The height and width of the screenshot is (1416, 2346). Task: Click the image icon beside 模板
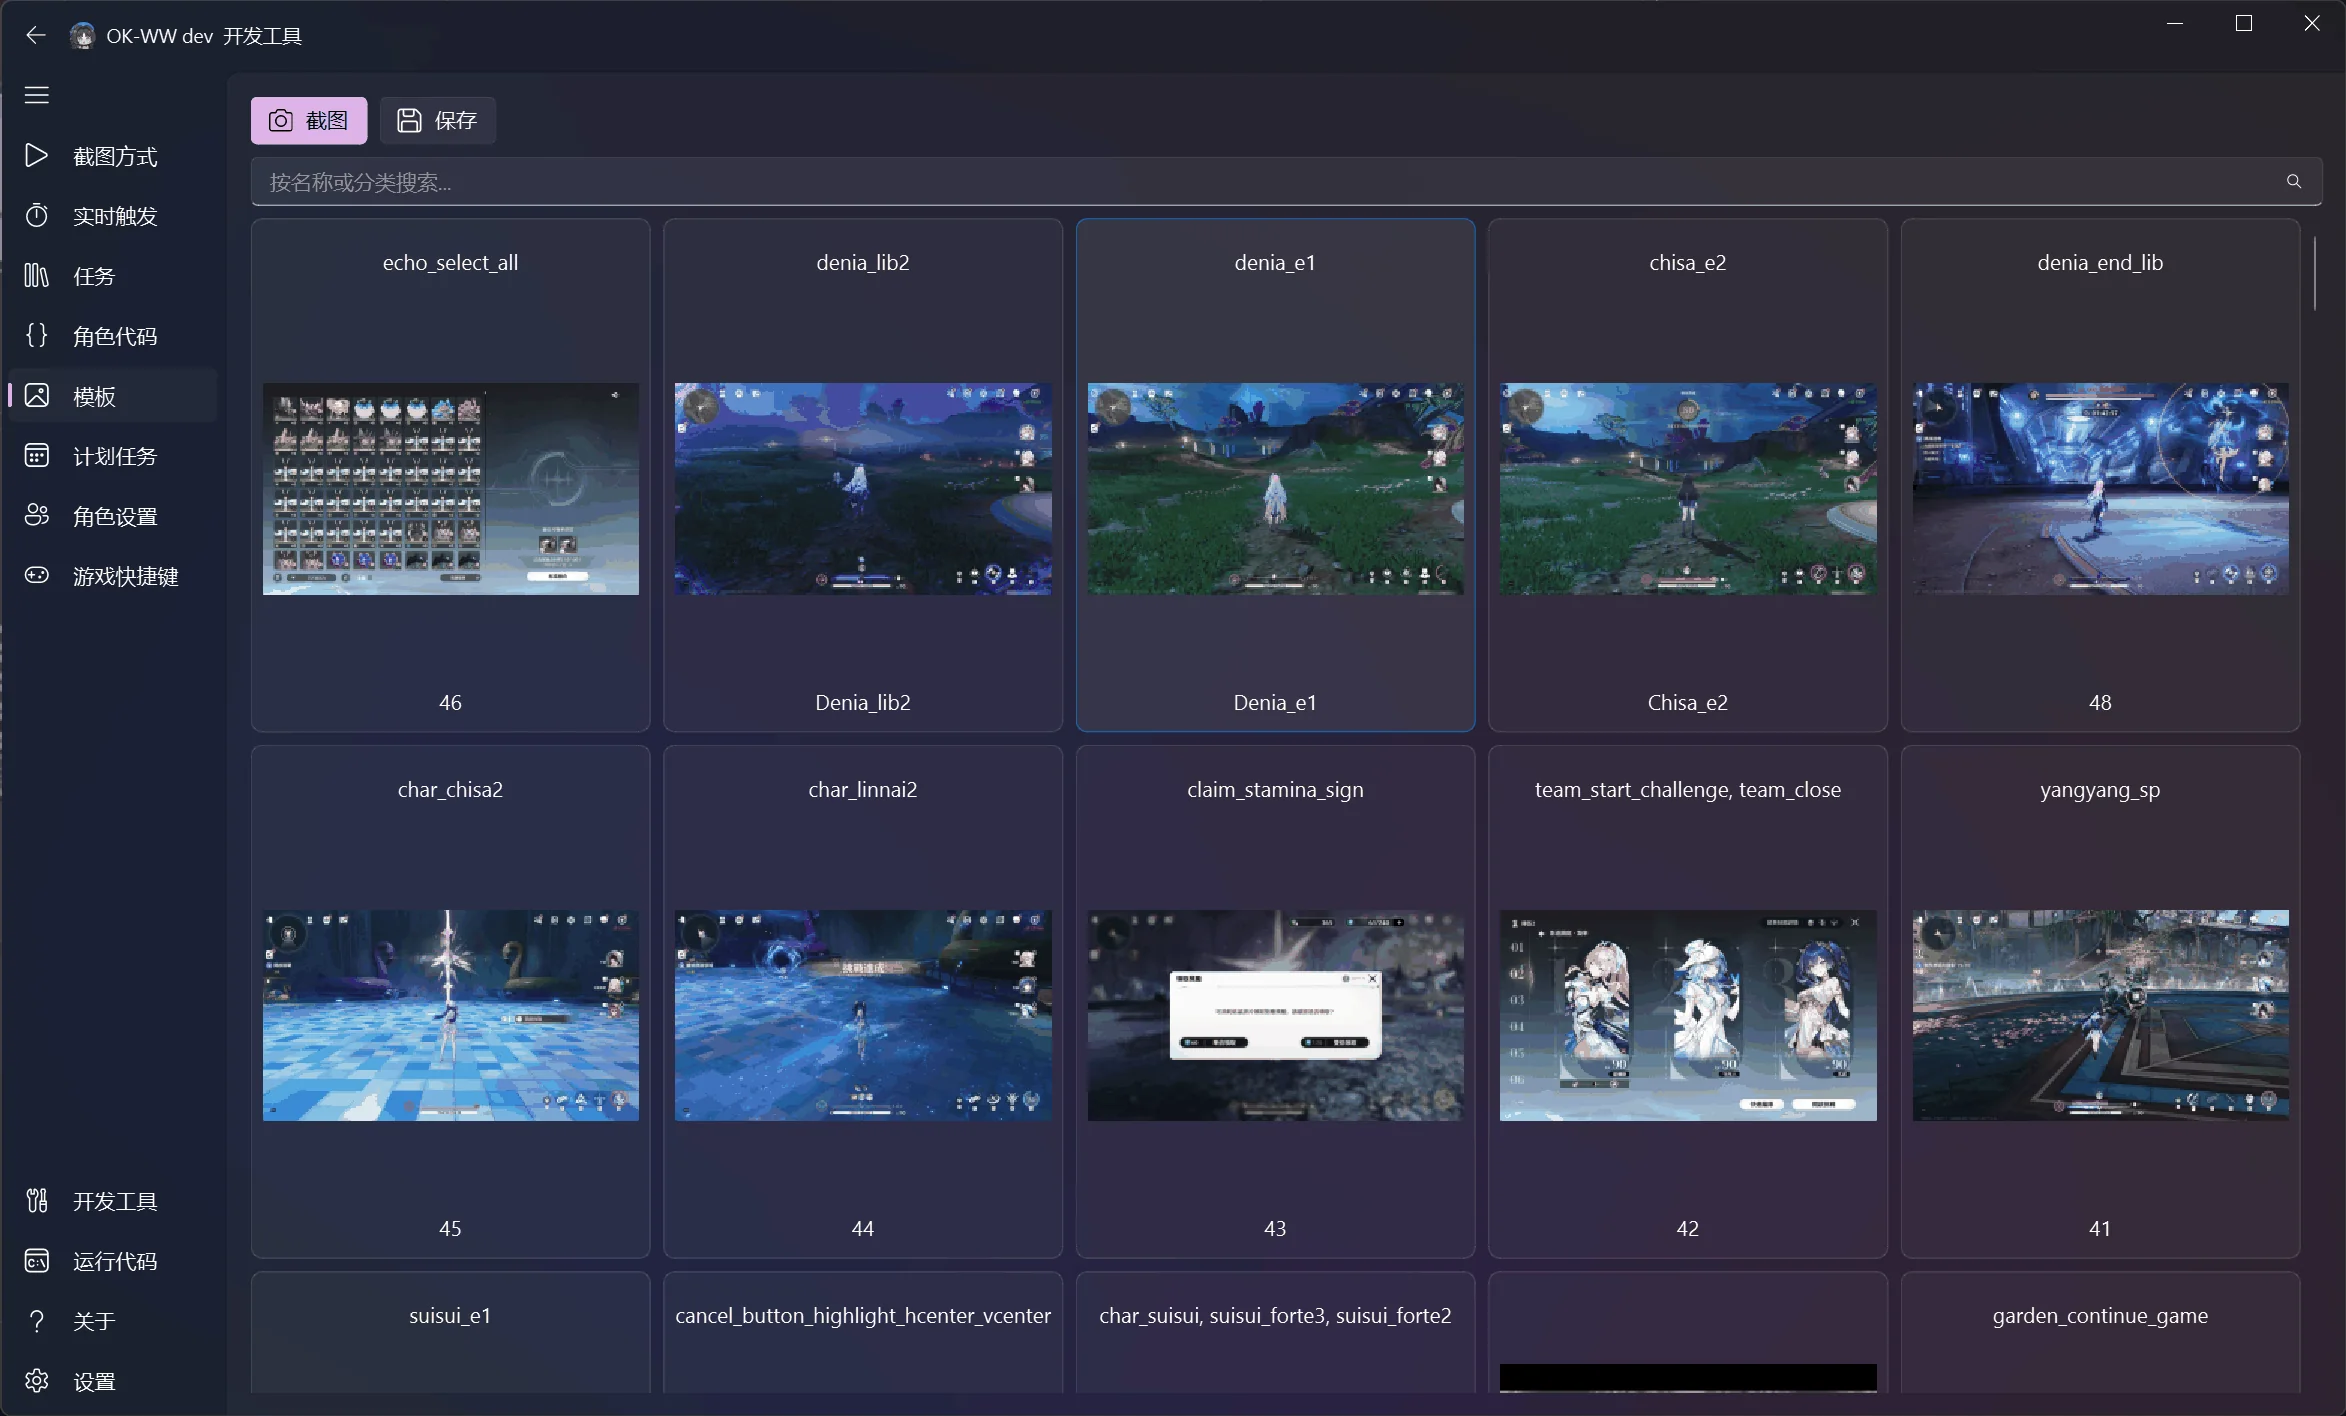tap(37, 396)
